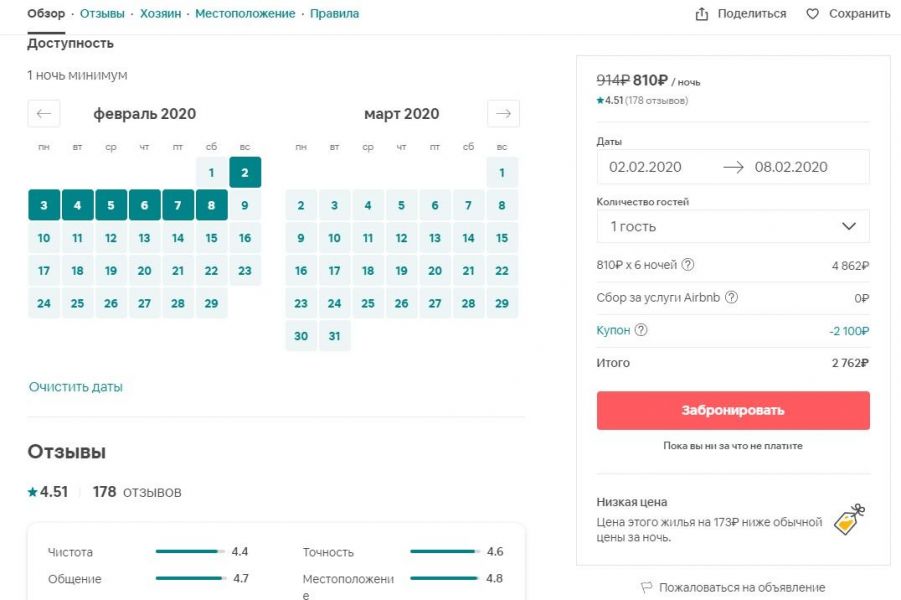Click the Save heart icon

812,14
